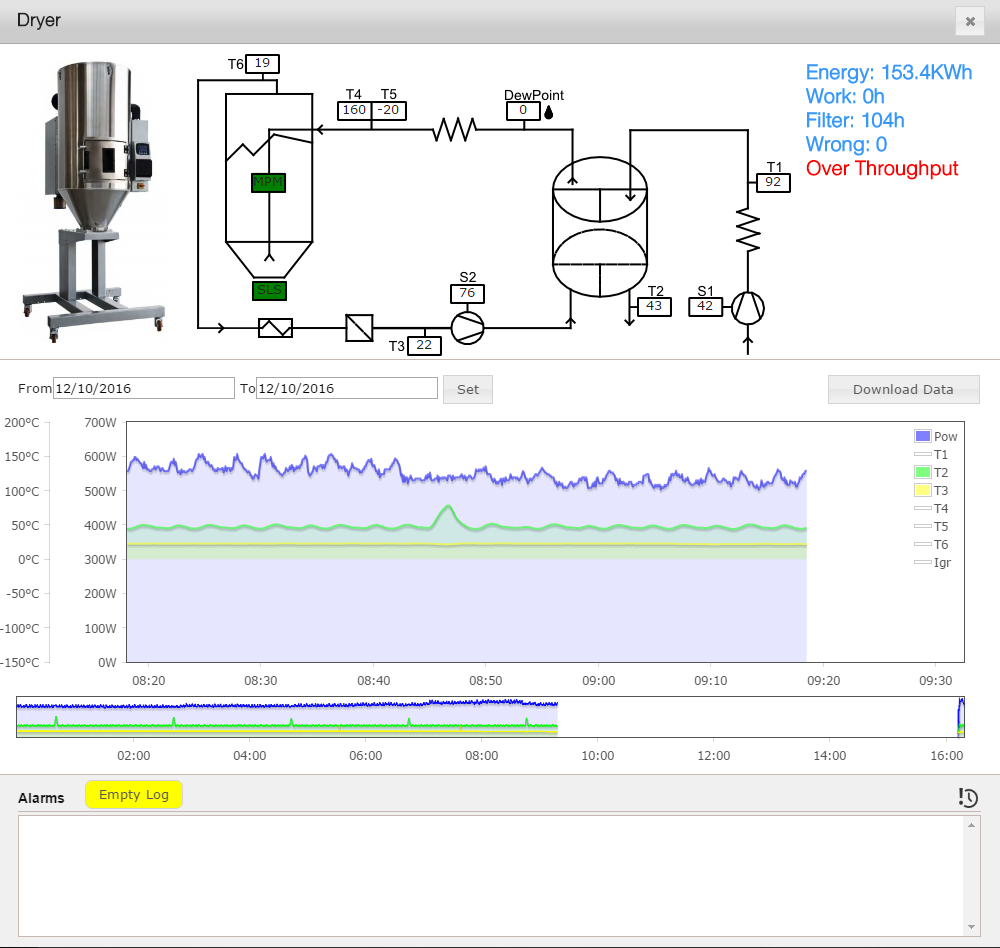Click the green SLS indicator below hopper
This screenshot has height=948, width=1000.
pos(268,290)
